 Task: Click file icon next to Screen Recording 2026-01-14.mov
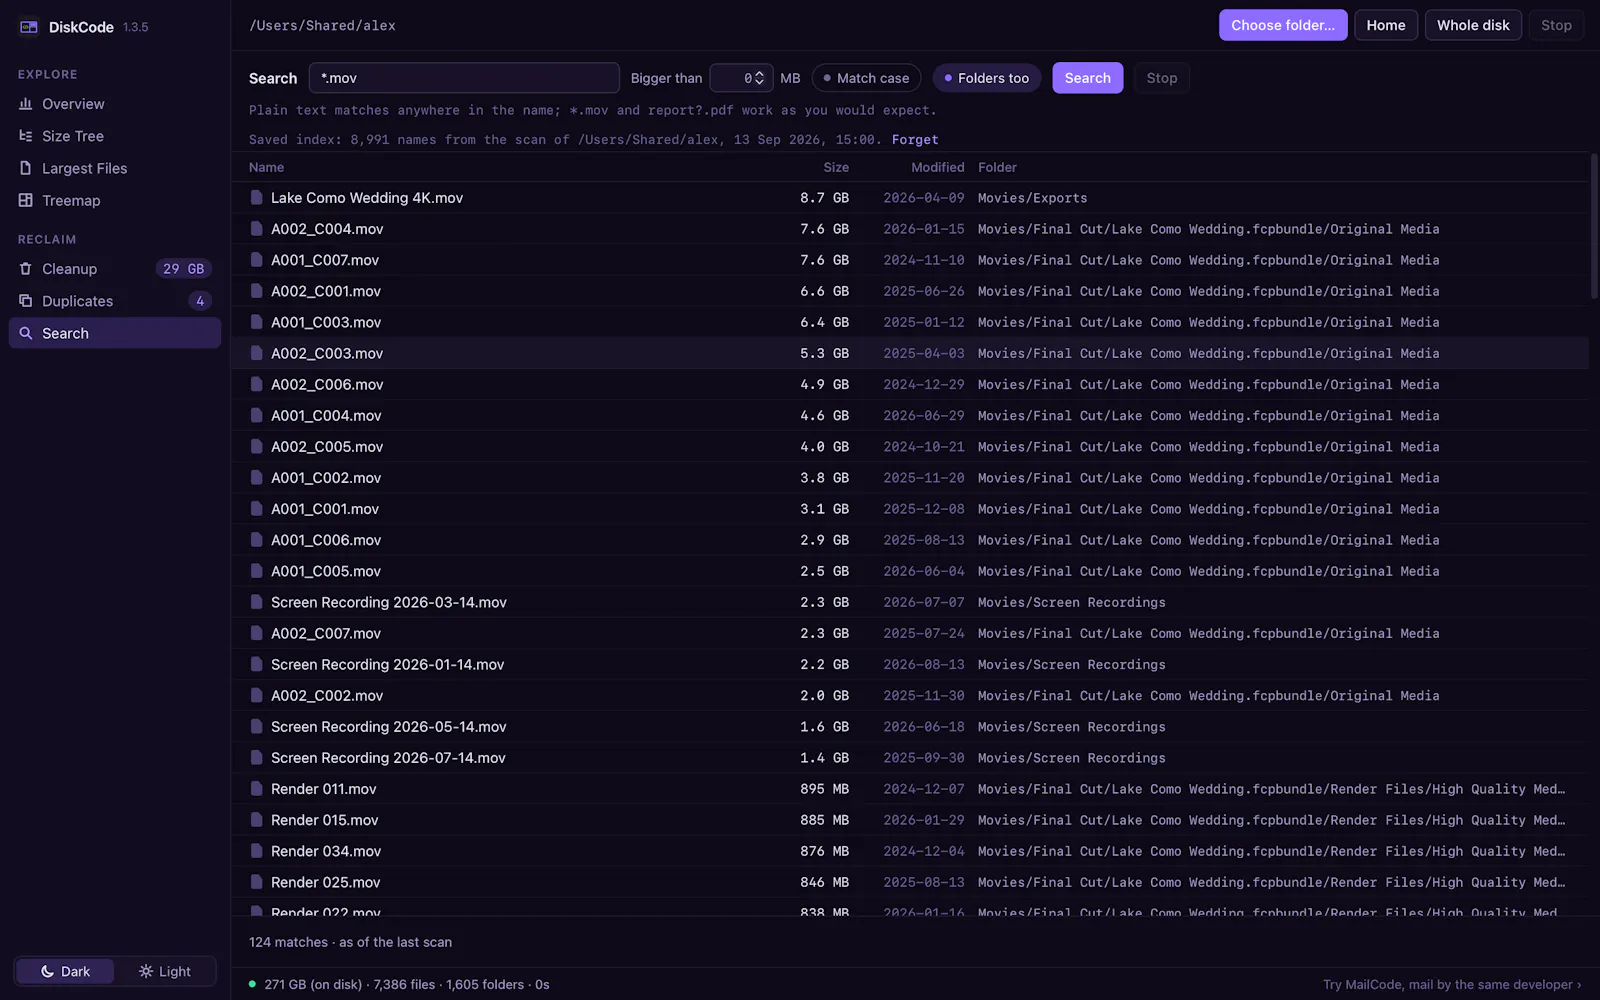[x=257, y=664]
